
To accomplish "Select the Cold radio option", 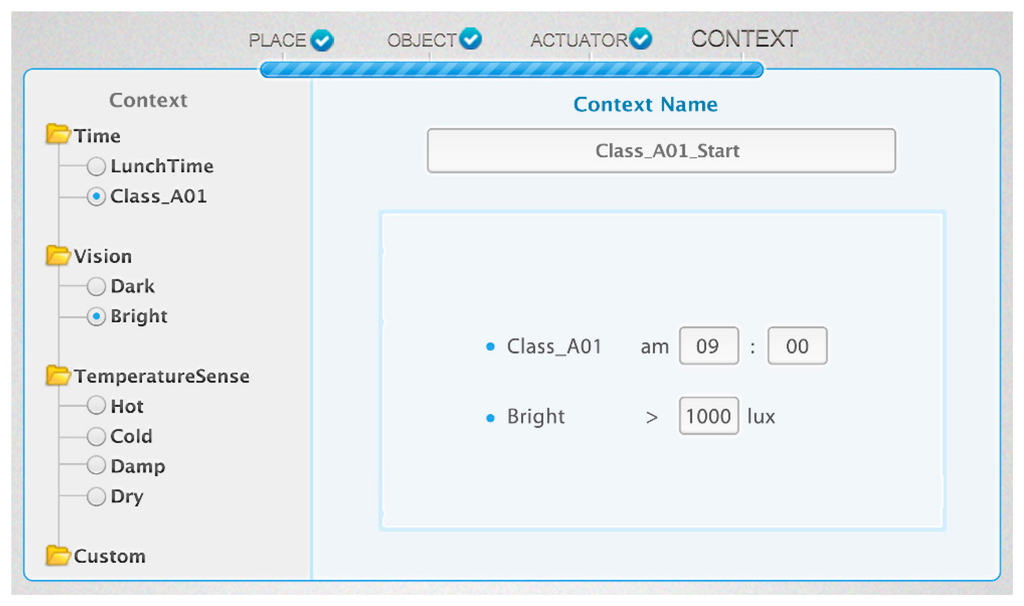I will coord(96,436).
